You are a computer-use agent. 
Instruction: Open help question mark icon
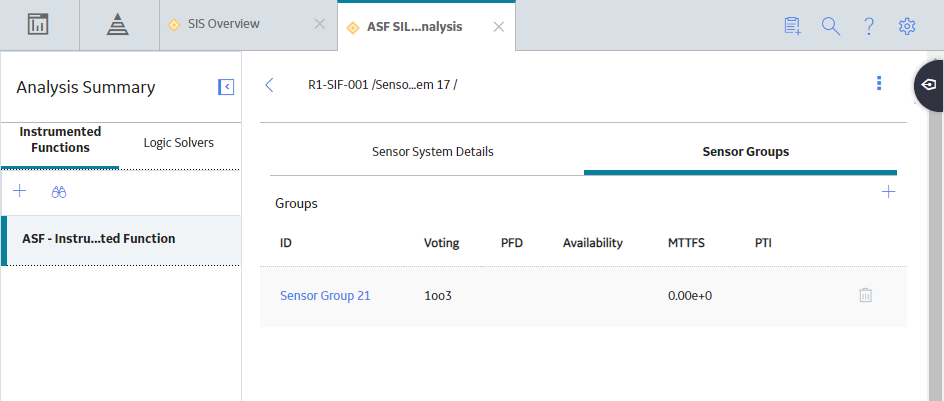869,26
